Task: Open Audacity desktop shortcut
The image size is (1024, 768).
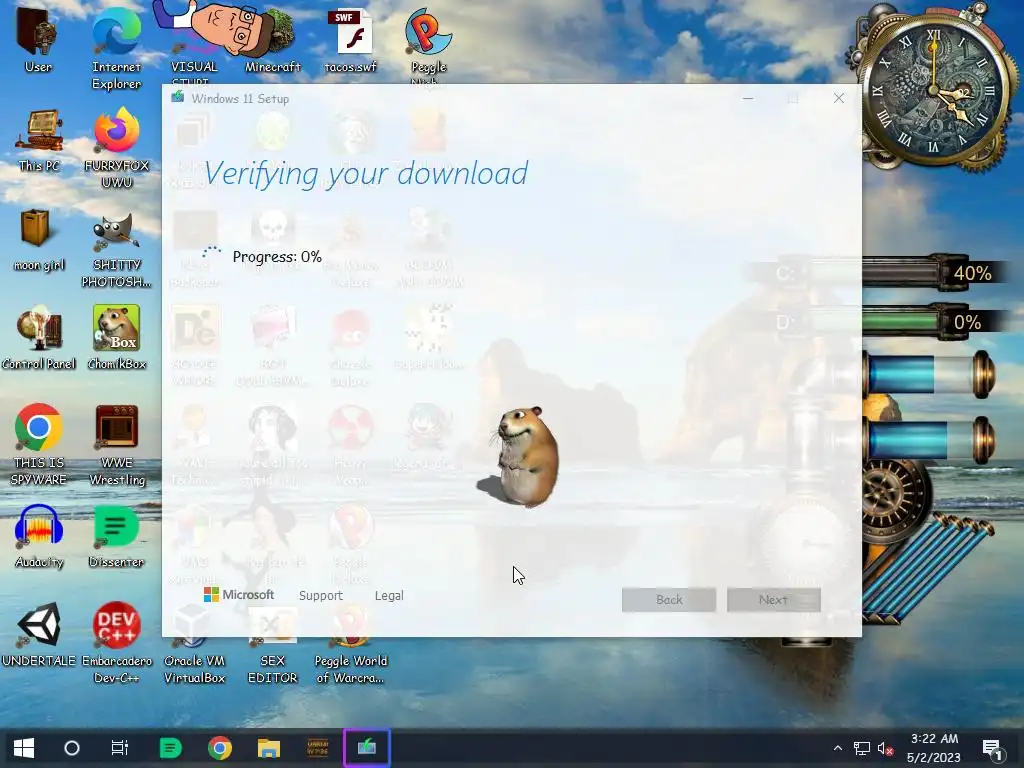Action: pos(39,537)
